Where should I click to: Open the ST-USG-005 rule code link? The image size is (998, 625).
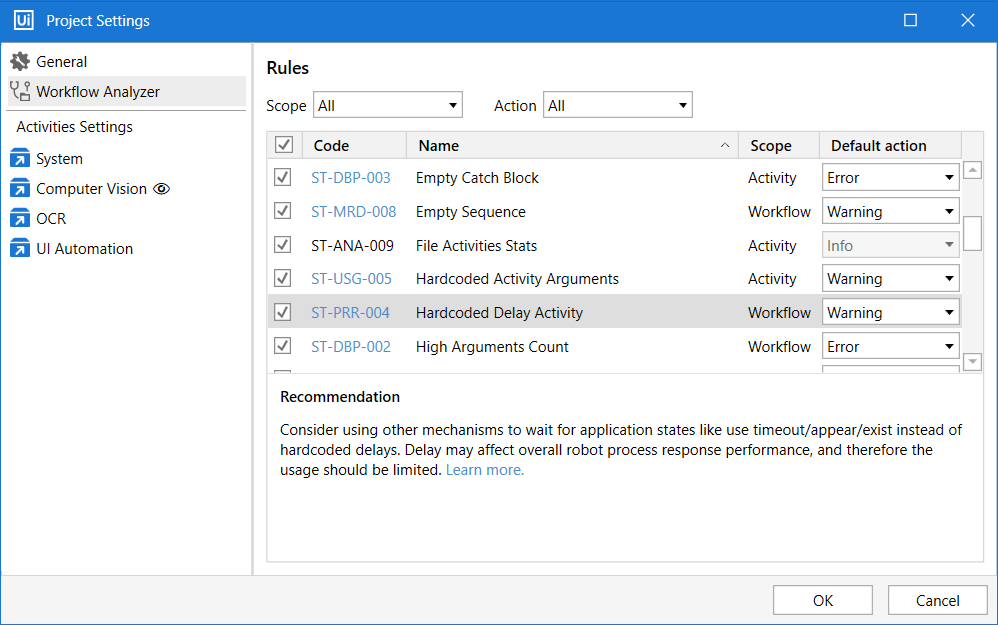(x=351, y=279)
